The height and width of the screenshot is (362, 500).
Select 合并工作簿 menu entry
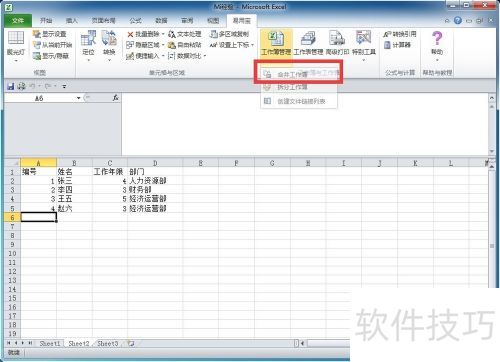click(x=299, y=75)
